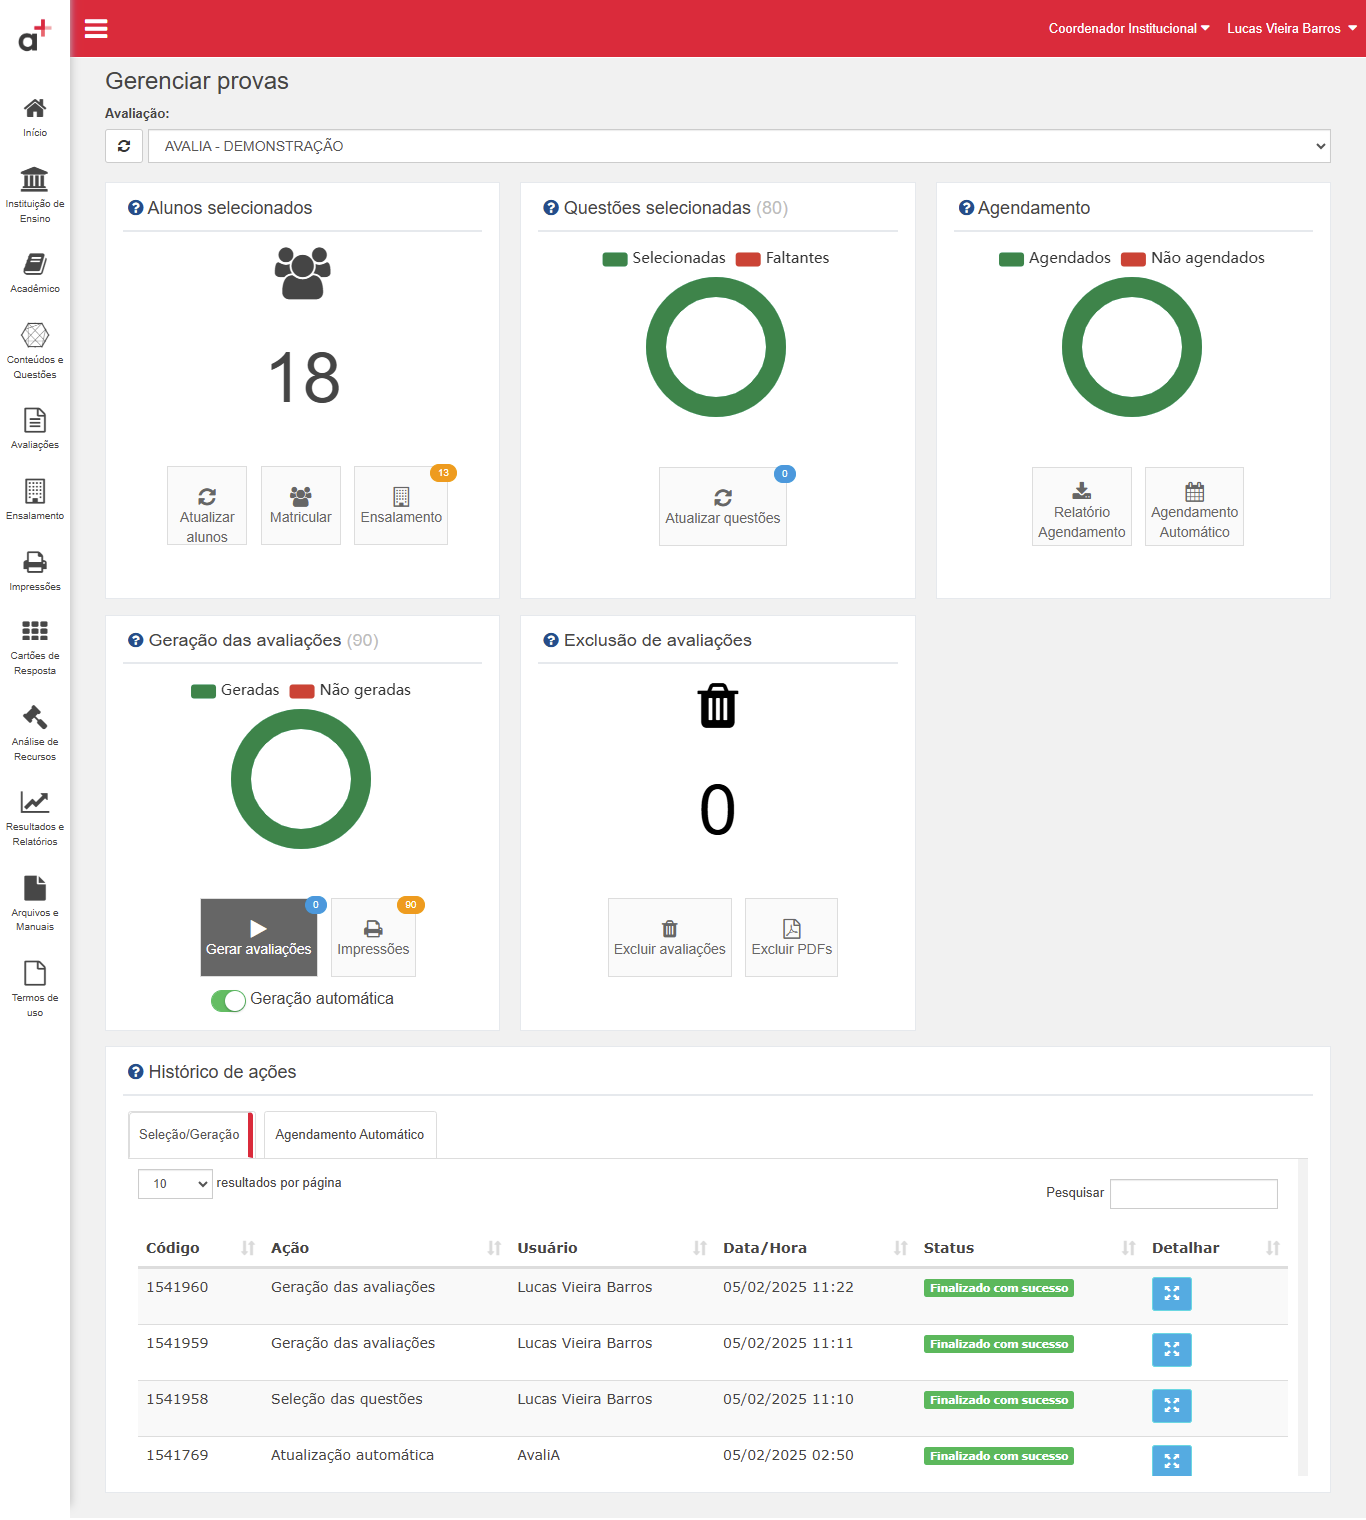Viewport: 1366px width, 1520px height.
Task: Select the Seleção/Geração tab
Action: [x=190, y=1135]
